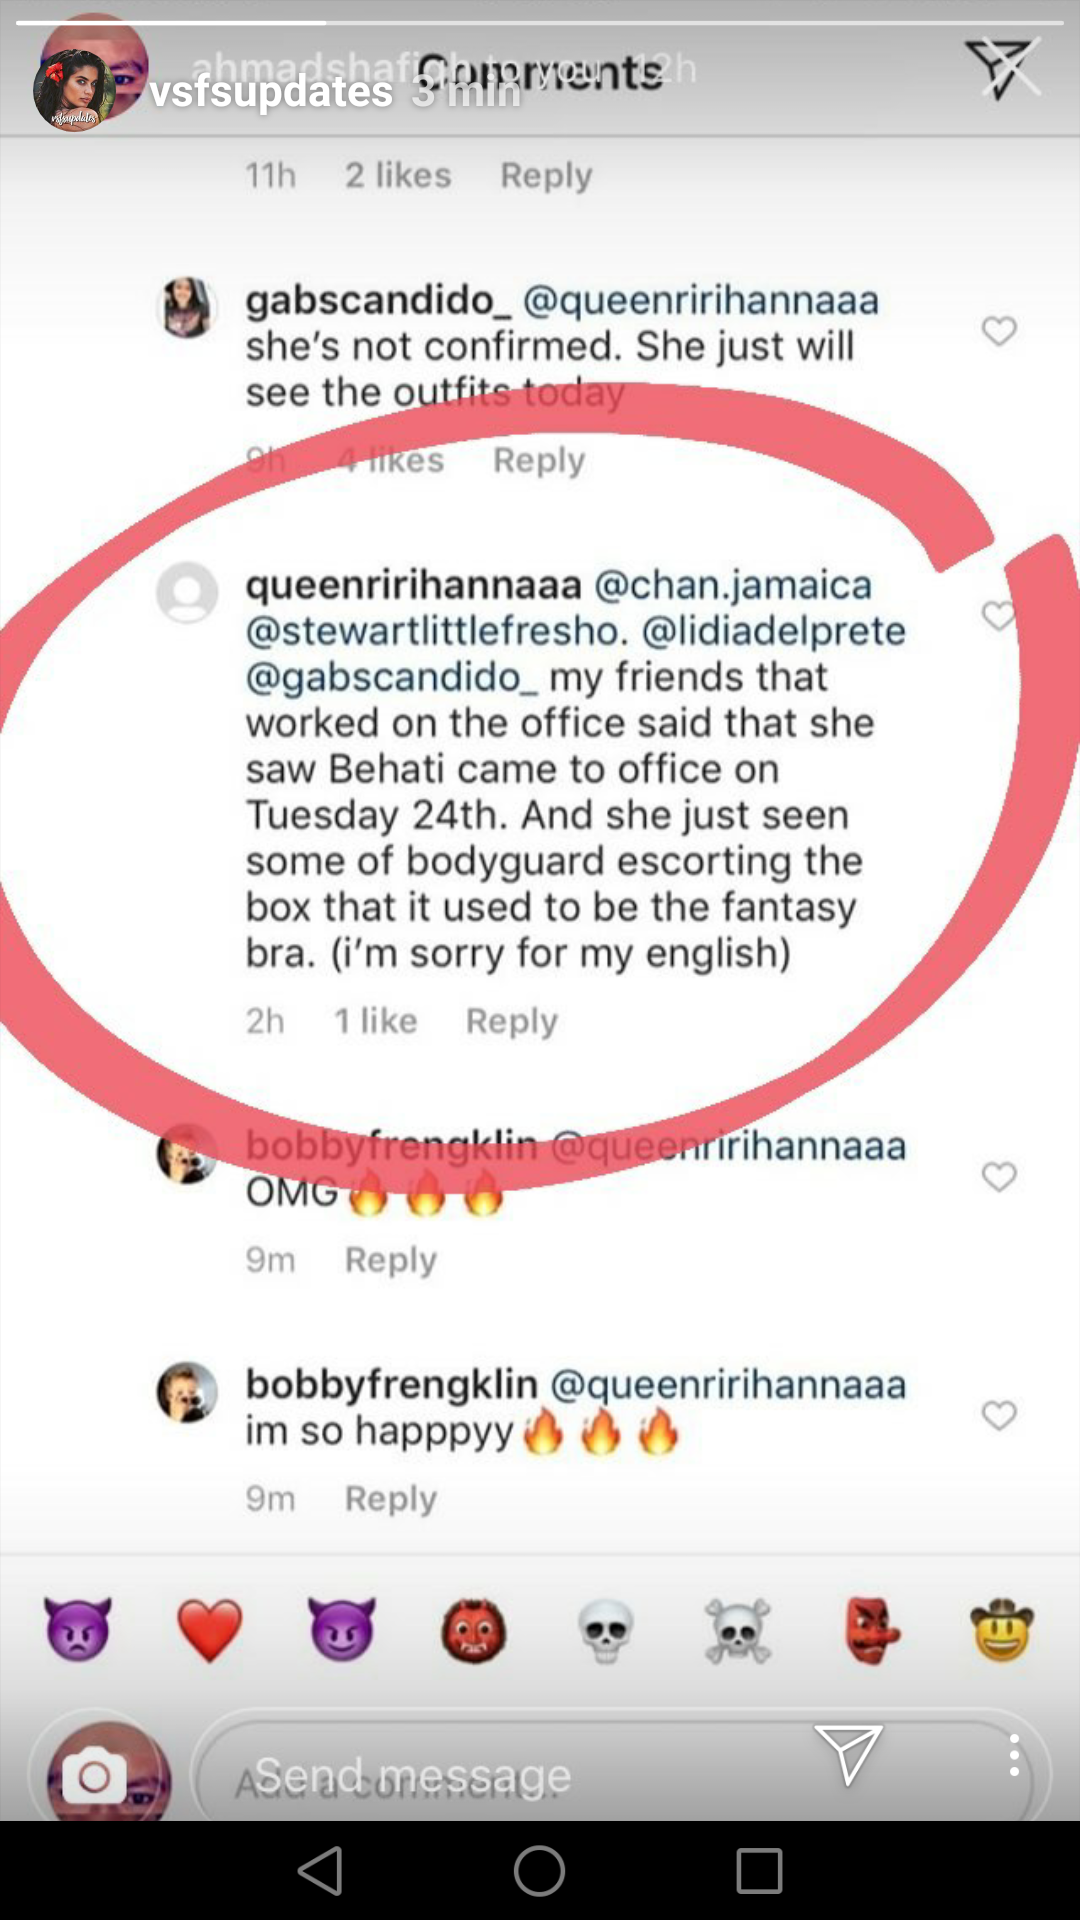Open the @chan.jamaica mention
Screen dimensions: 1080x1920
(x=733, y=585)
